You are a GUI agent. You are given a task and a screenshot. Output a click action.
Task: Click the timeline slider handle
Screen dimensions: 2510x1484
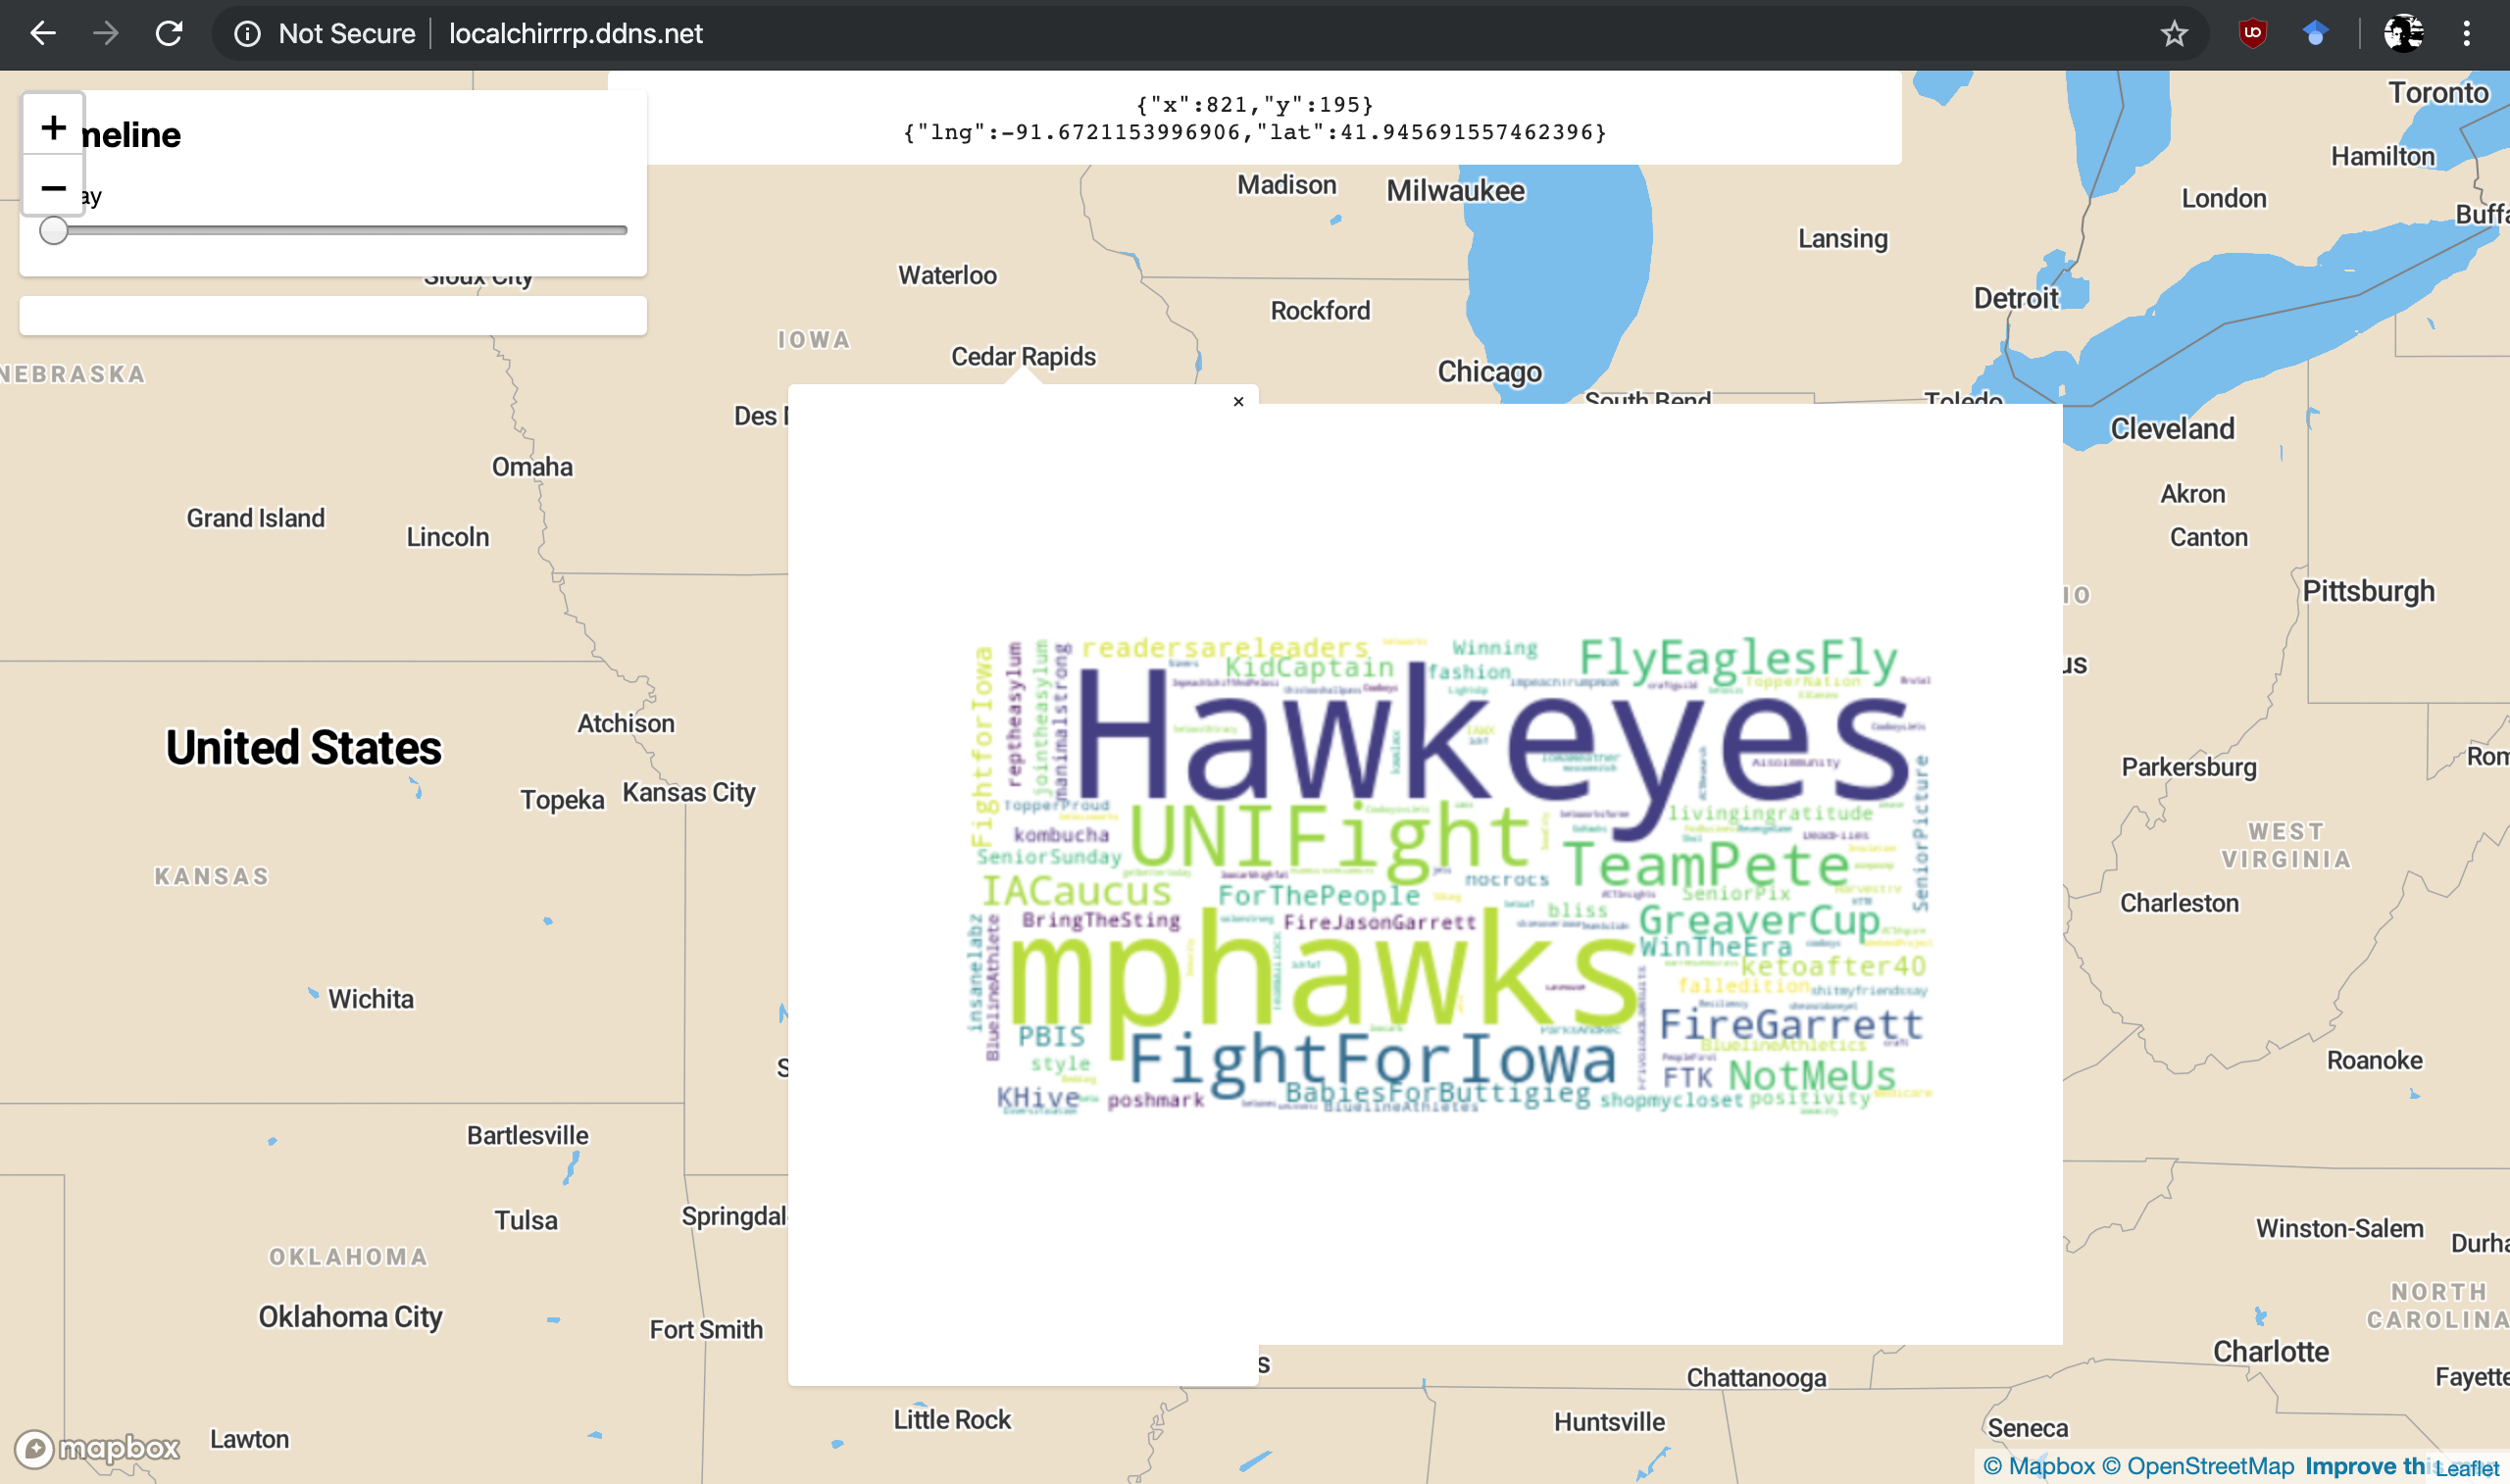(53, 230)
